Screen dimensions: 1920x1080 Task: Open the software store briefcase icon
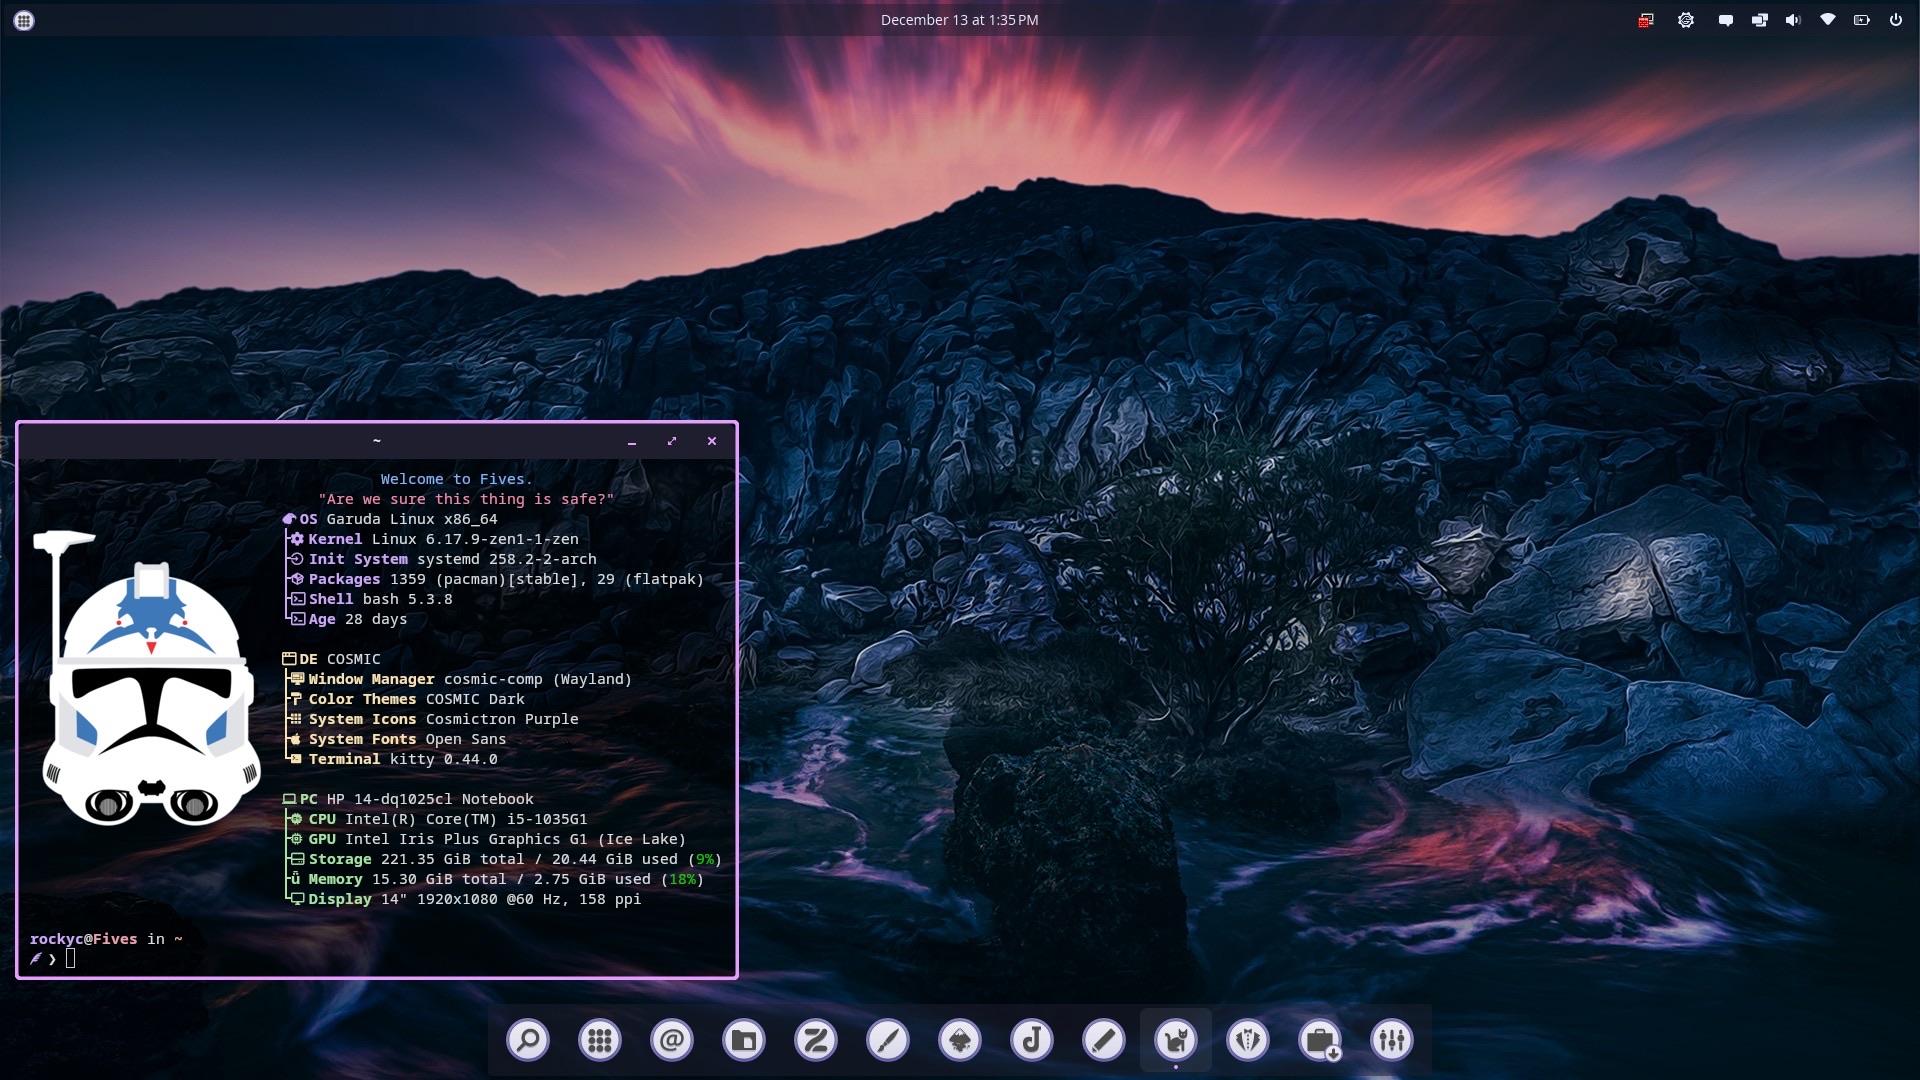click(1320, 1041)
